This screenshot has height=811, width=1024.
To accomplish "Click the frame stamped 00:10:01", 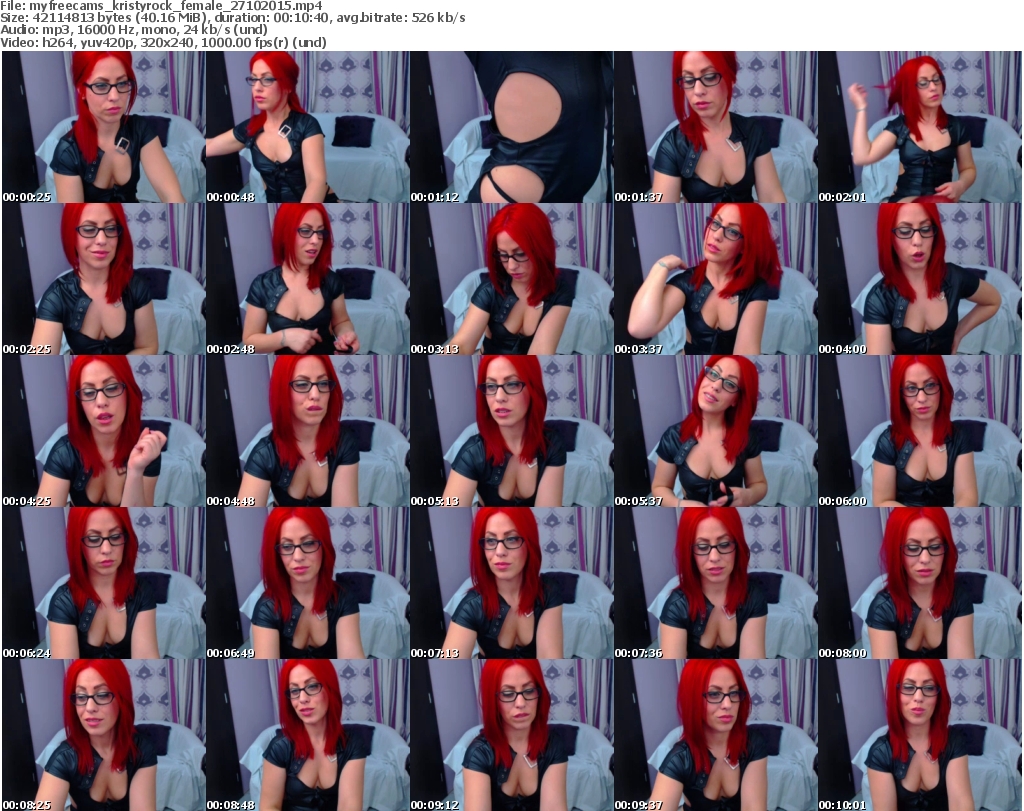I will [x=920, y=735].
